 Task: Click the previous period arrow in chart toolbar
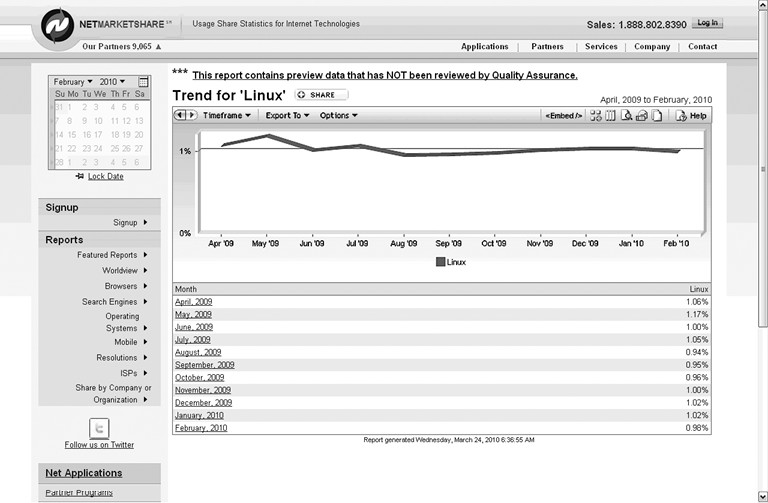pos(180,115)
